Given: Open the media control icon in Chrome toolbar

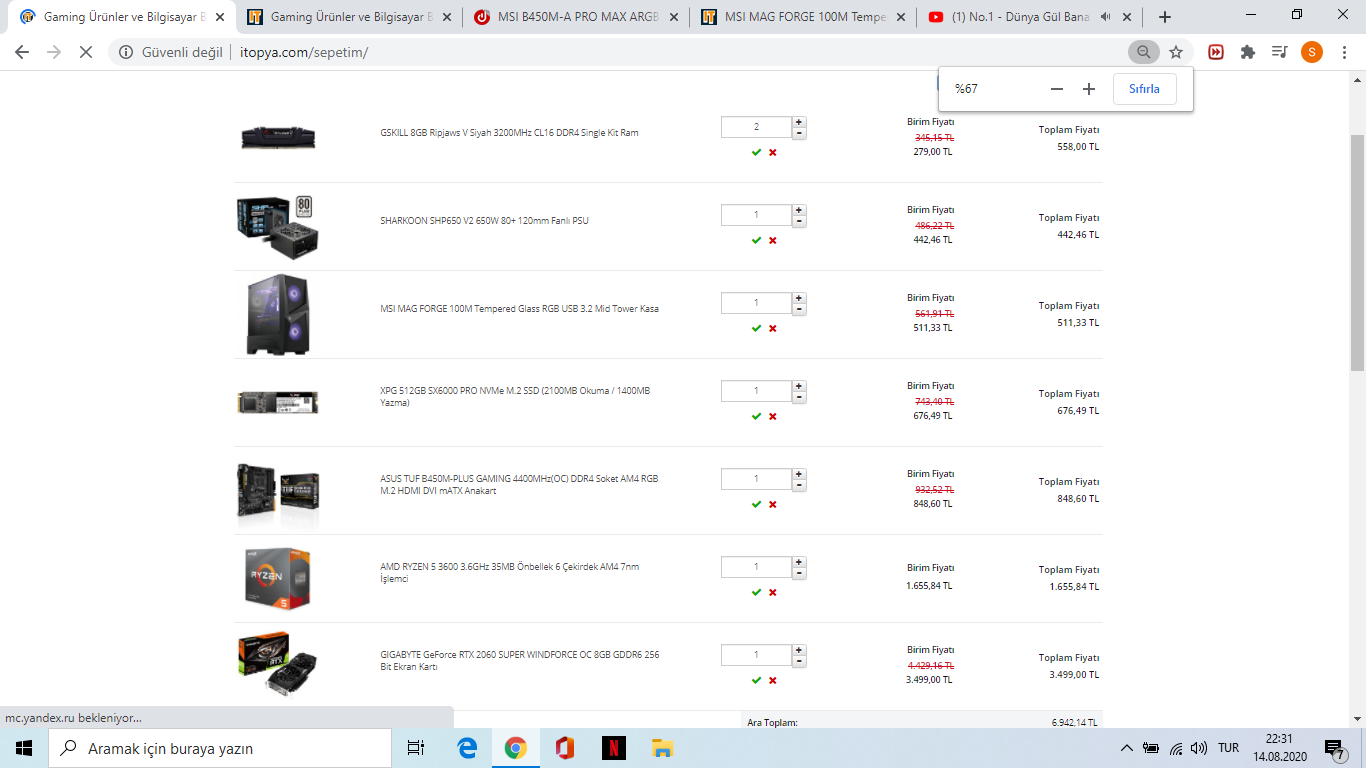Looking at the screenshot, I should pos(1279,52).
